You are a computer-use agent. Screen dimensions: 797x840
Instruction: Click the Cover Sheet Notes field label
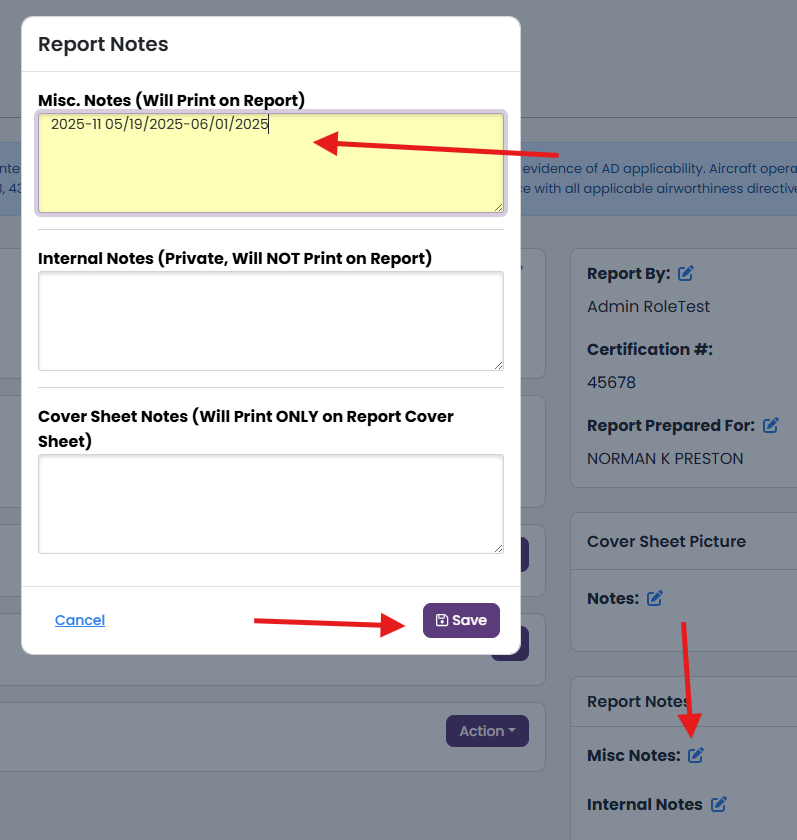pyautogui.click(x=246, y=429)
